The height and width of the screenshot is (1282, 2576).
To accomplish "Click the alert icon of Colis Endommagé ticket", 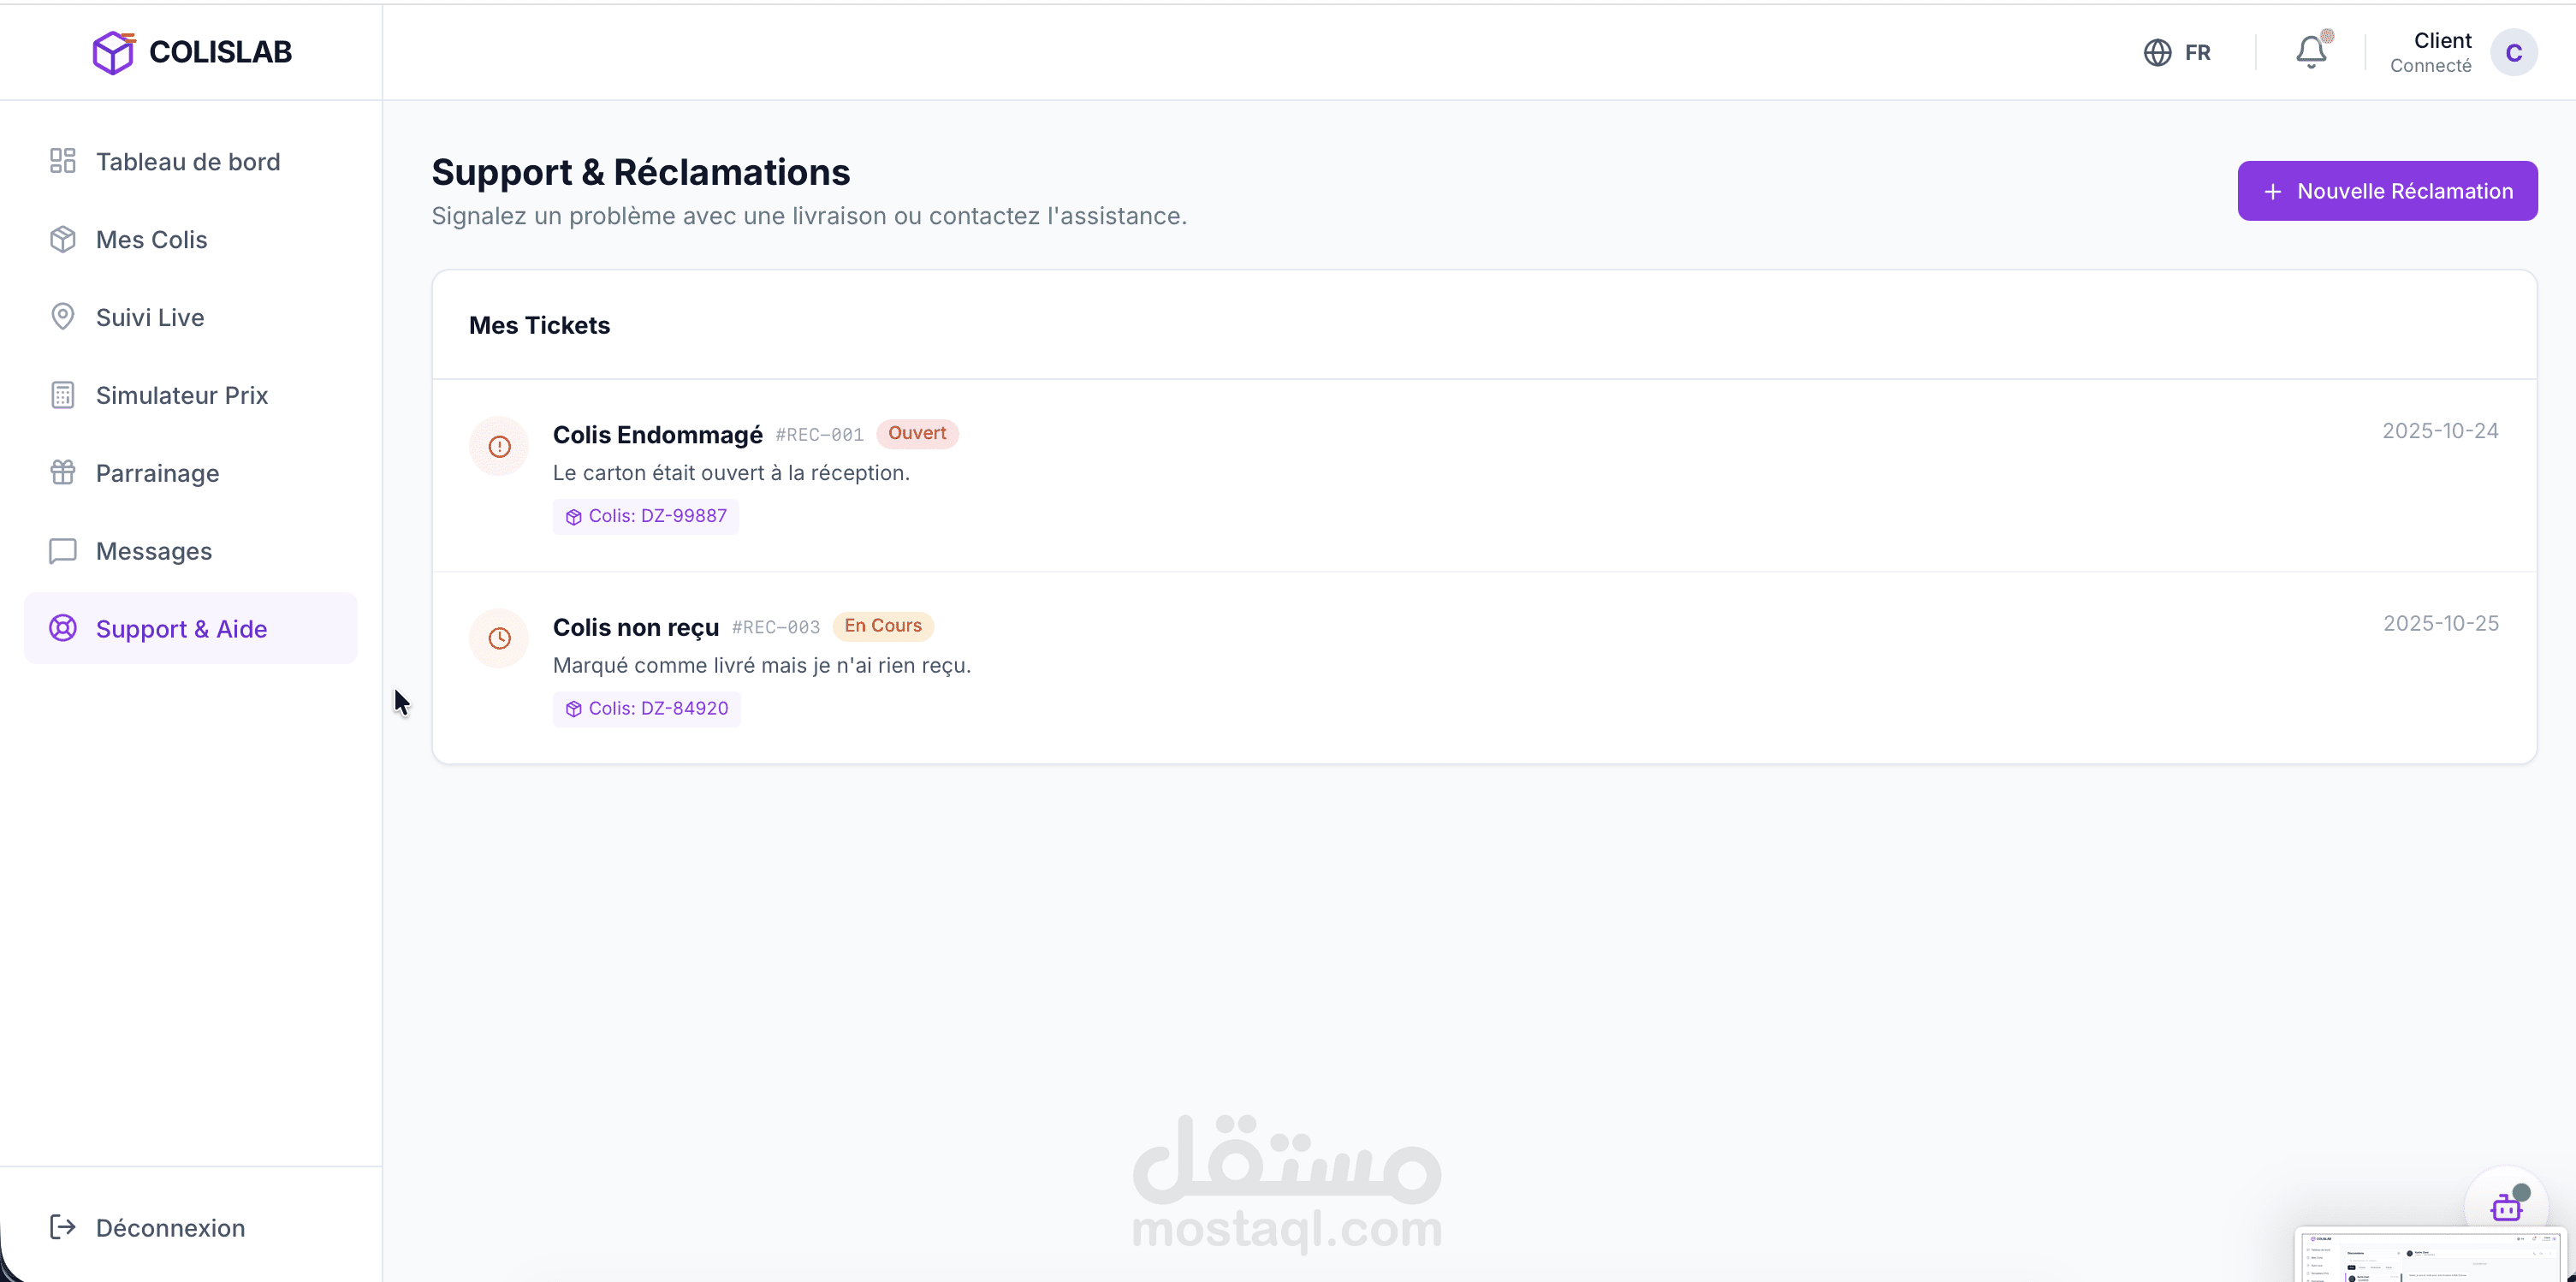I will coord(499,446).
